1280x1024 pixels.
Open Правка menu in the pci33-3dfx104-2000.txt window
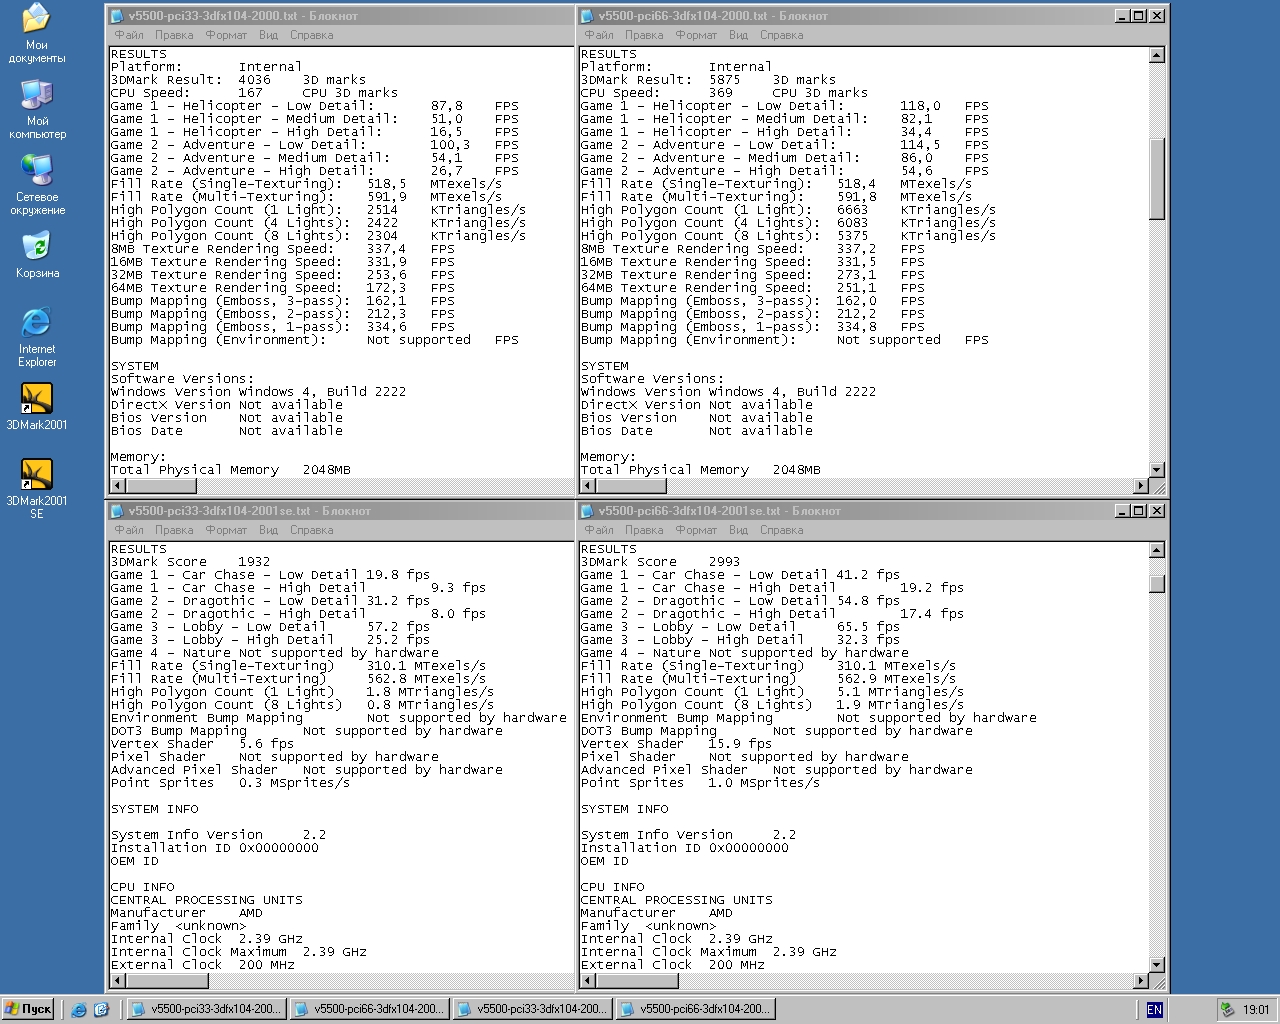pos(174,35)
